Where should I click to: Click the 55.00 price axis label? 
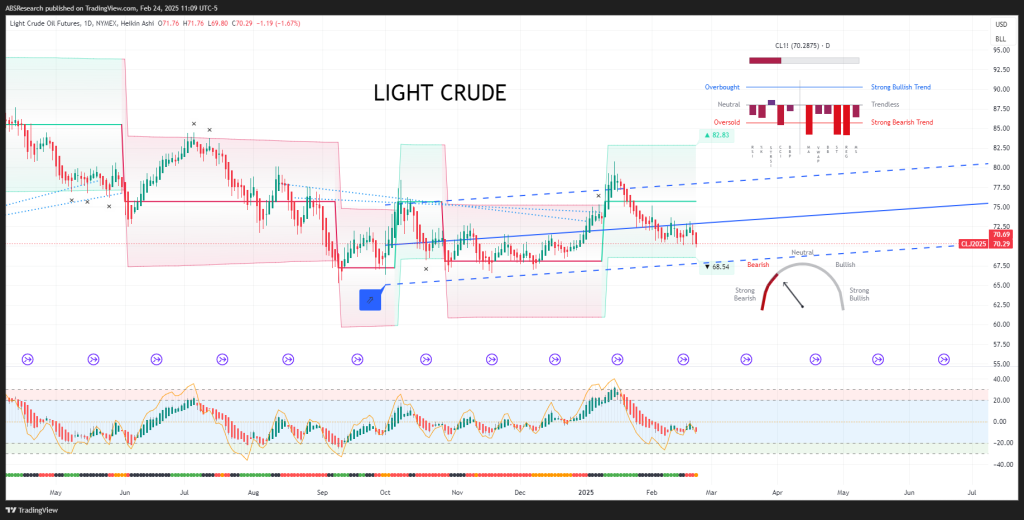(1002, 363)
